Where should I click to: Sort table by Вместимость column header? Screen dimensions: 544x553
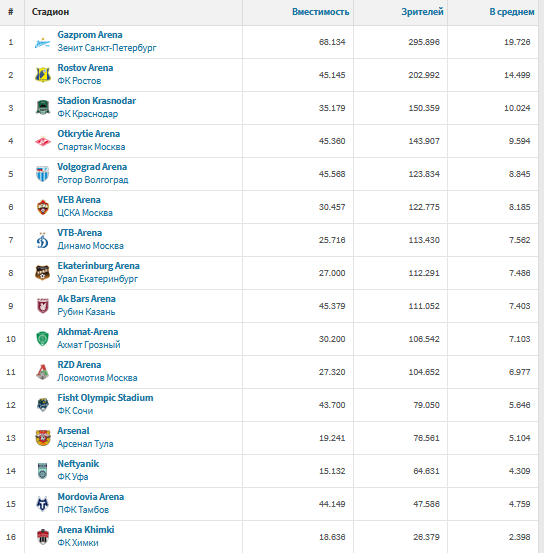click(320, 12)
